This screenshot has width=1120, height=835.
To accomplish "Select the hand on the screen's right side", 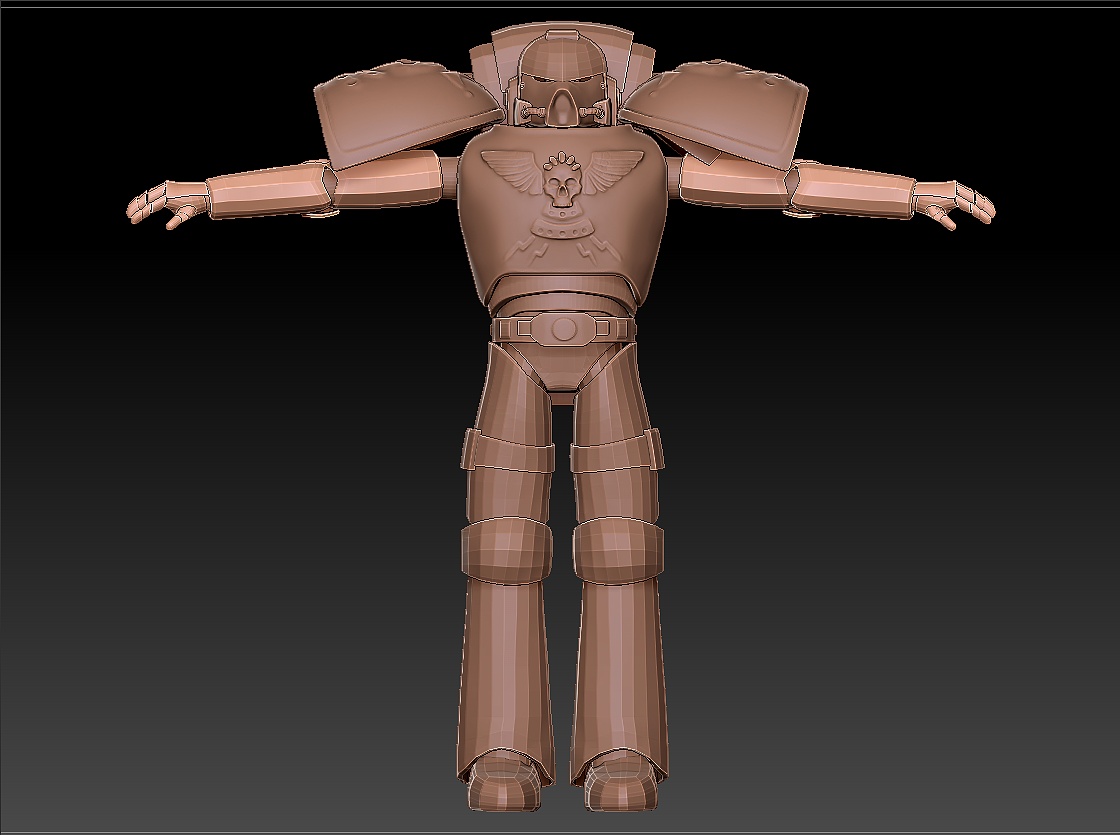I will coord(954,204).
